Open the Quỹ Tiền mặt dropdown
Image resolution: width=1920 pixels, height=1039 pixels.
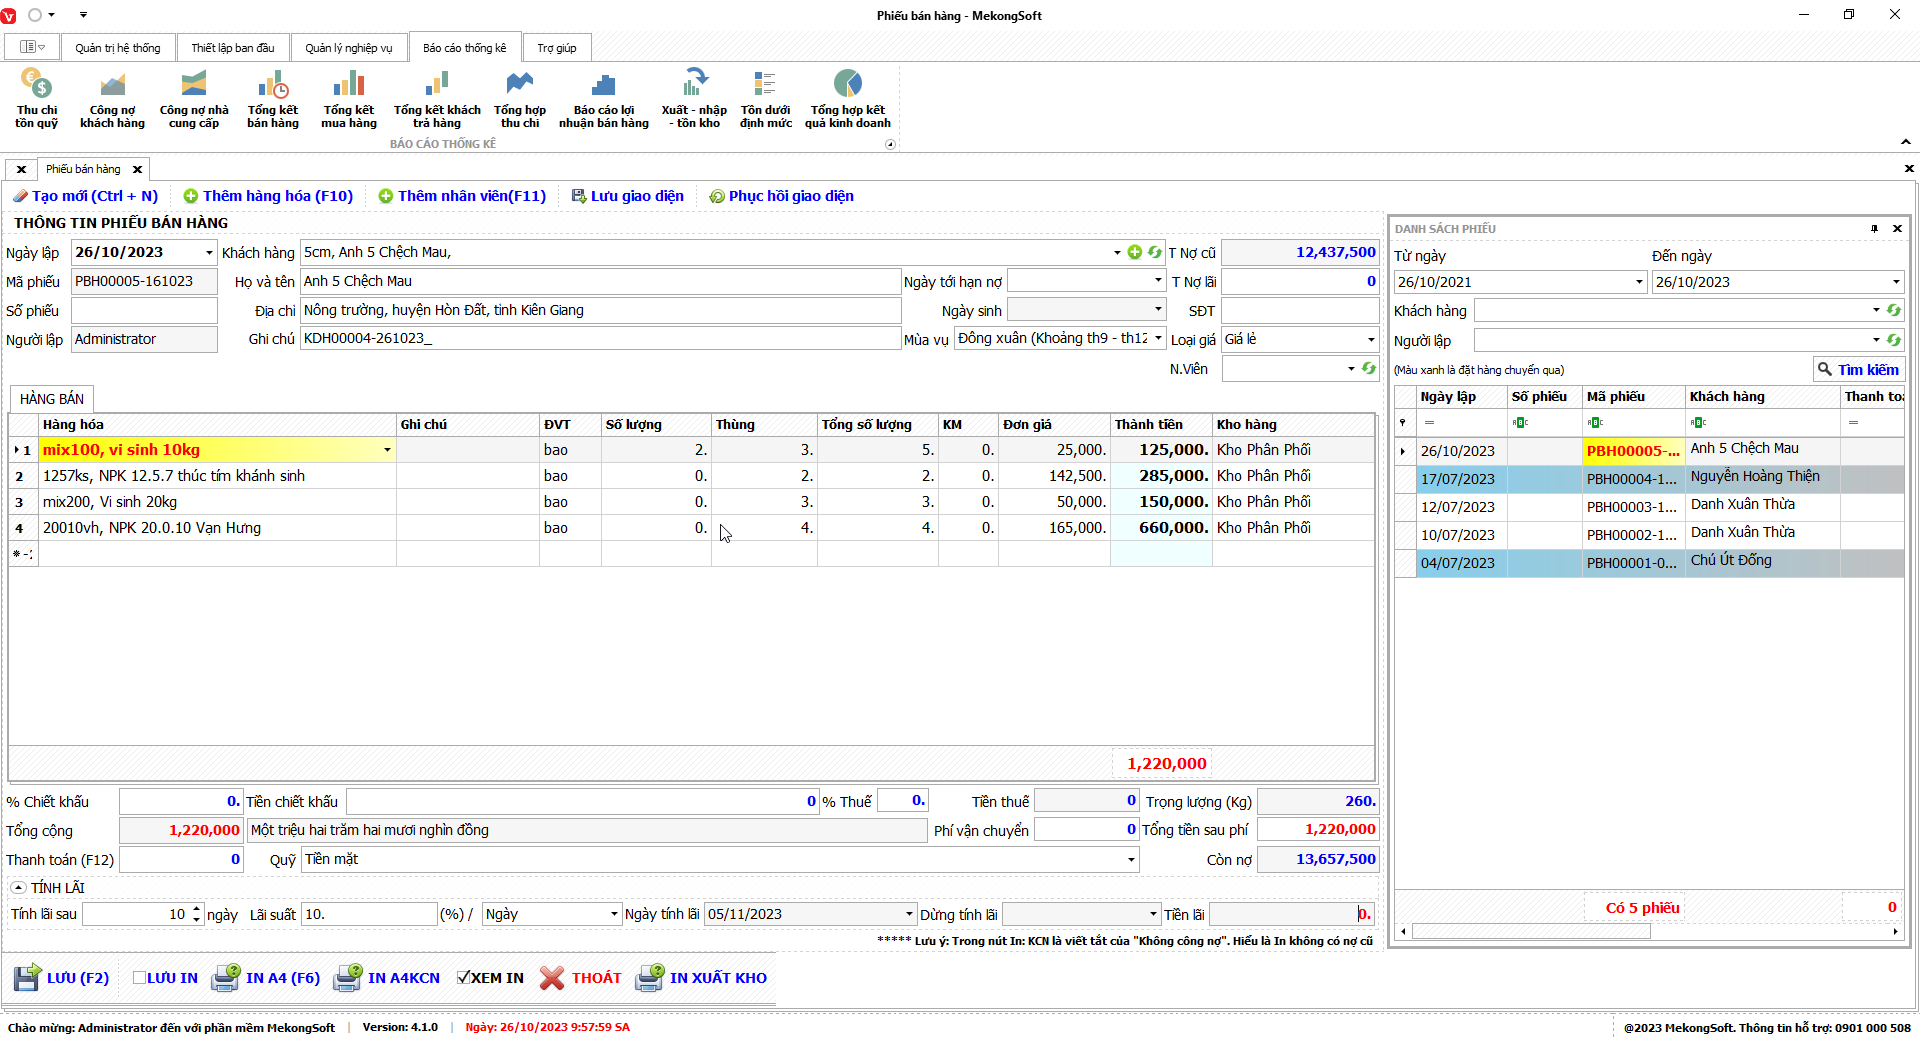point(1131,860)
